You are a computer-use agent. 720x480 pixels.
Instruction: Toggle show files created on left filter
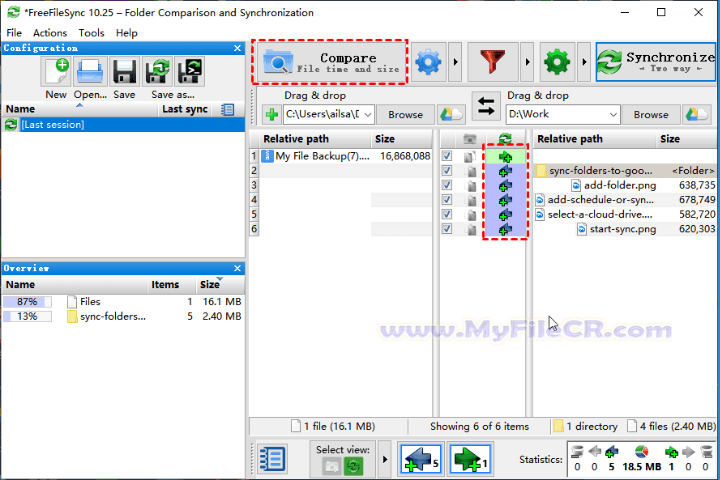click(x=421, y=459)
